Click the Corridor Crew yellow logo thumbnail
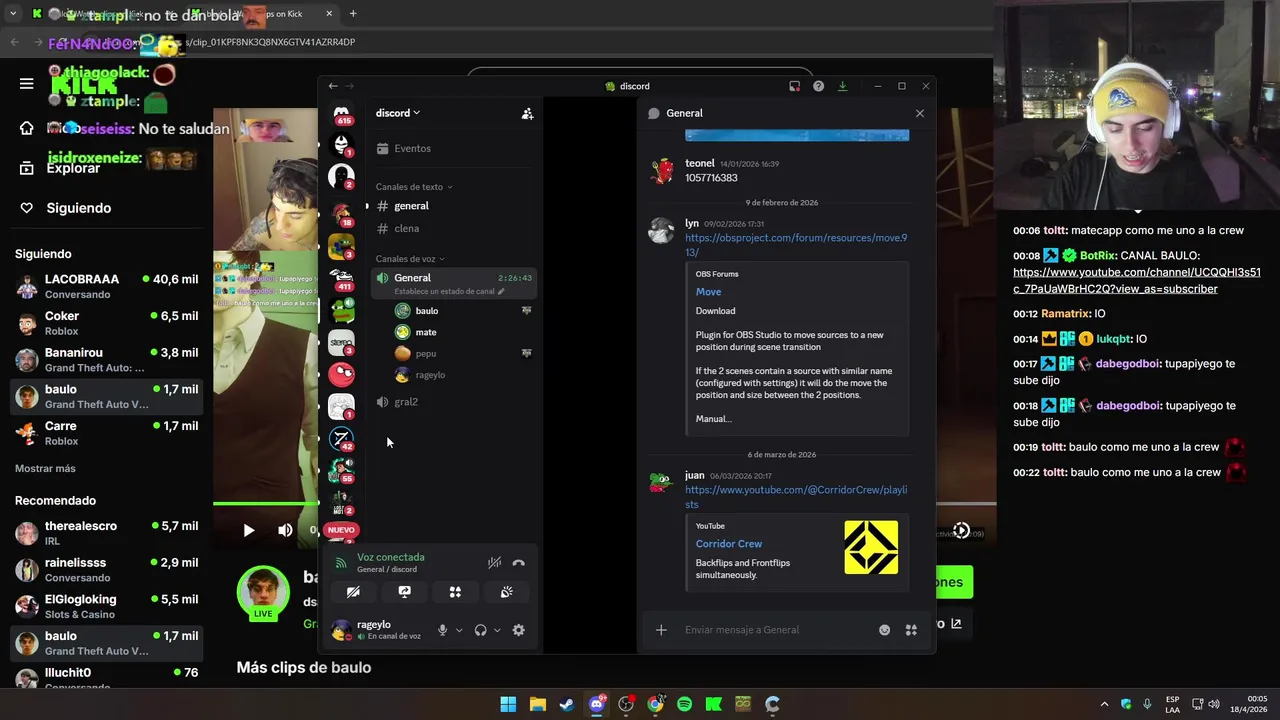Screen dimensions: 1280x720 pyautogui.click(x=871, y=547)
